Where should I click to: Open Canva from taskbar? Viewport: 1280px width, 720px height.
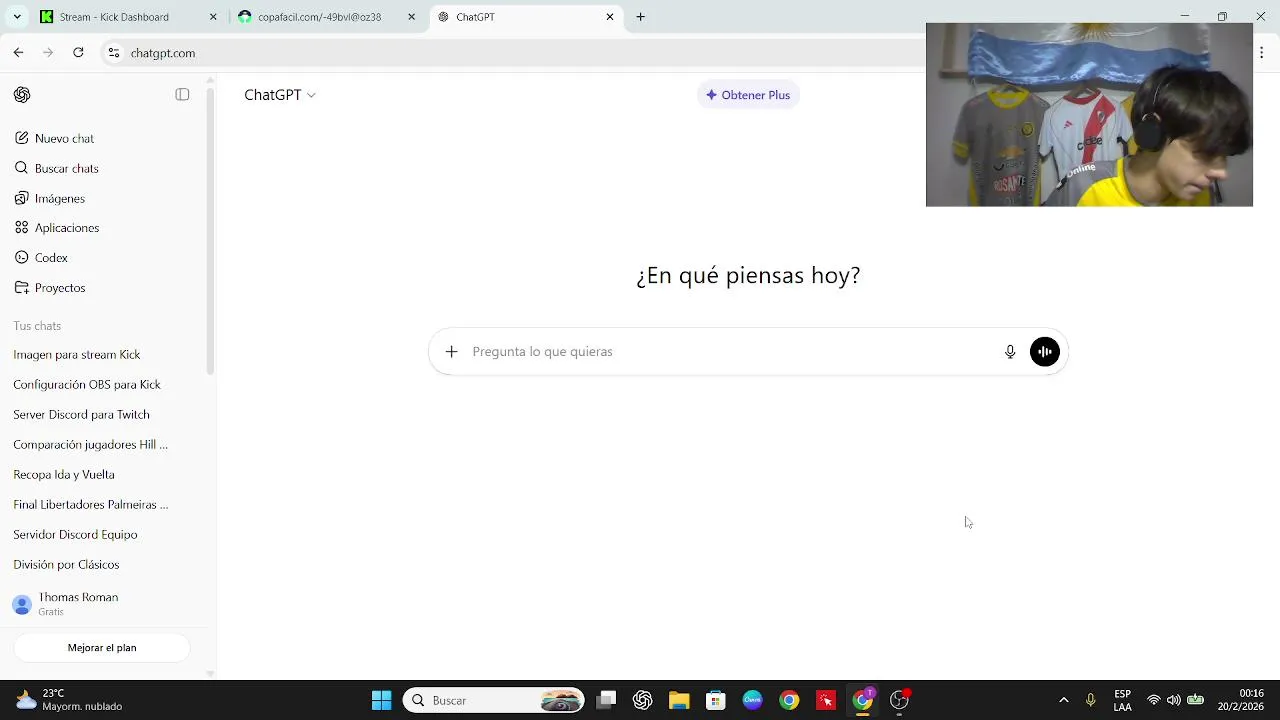point(752,700)
